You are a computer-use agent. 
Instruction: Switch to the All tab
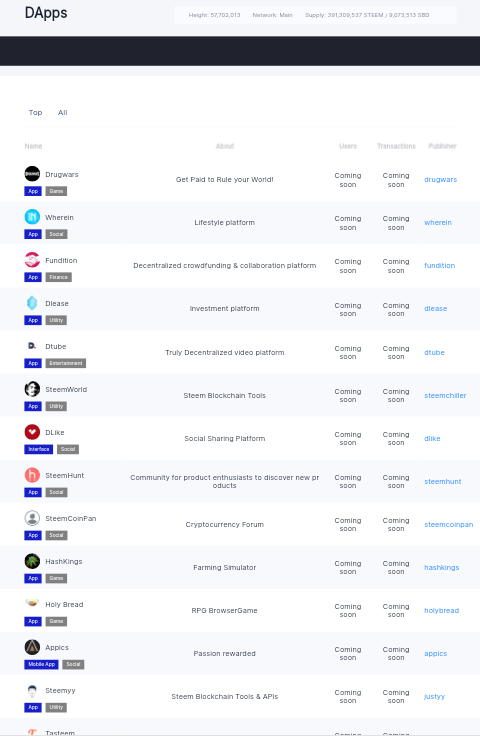[63, 112]
